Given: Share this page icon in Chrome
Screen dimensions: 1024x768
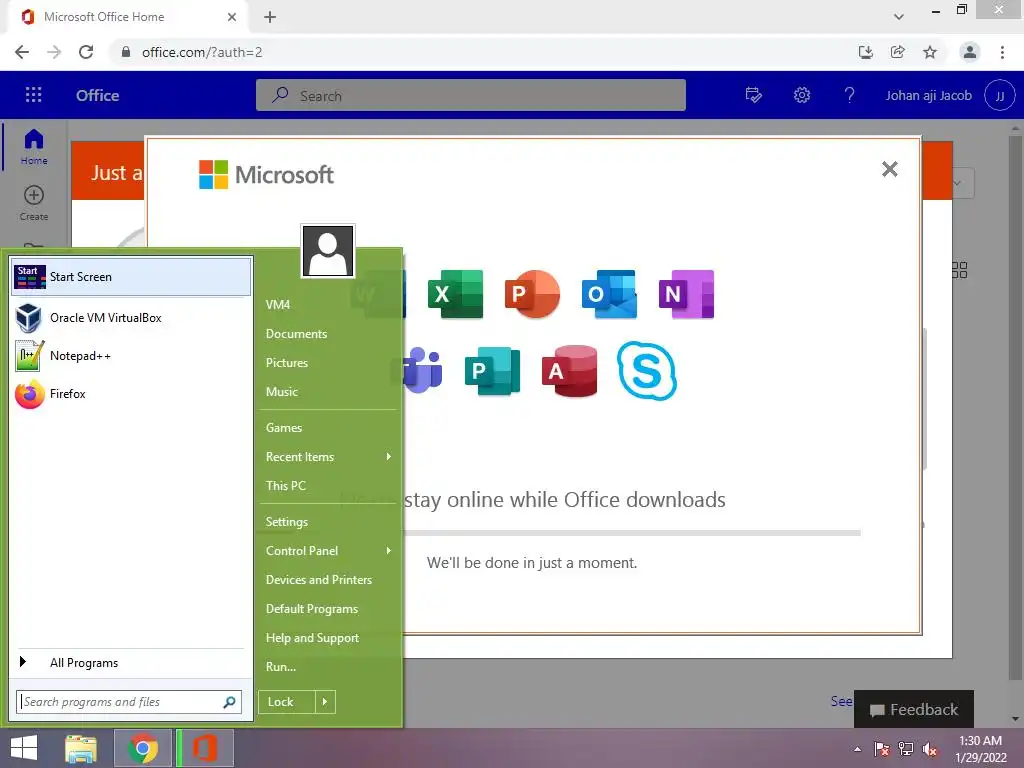Looking at the screenshot, I should coord(898,52).
